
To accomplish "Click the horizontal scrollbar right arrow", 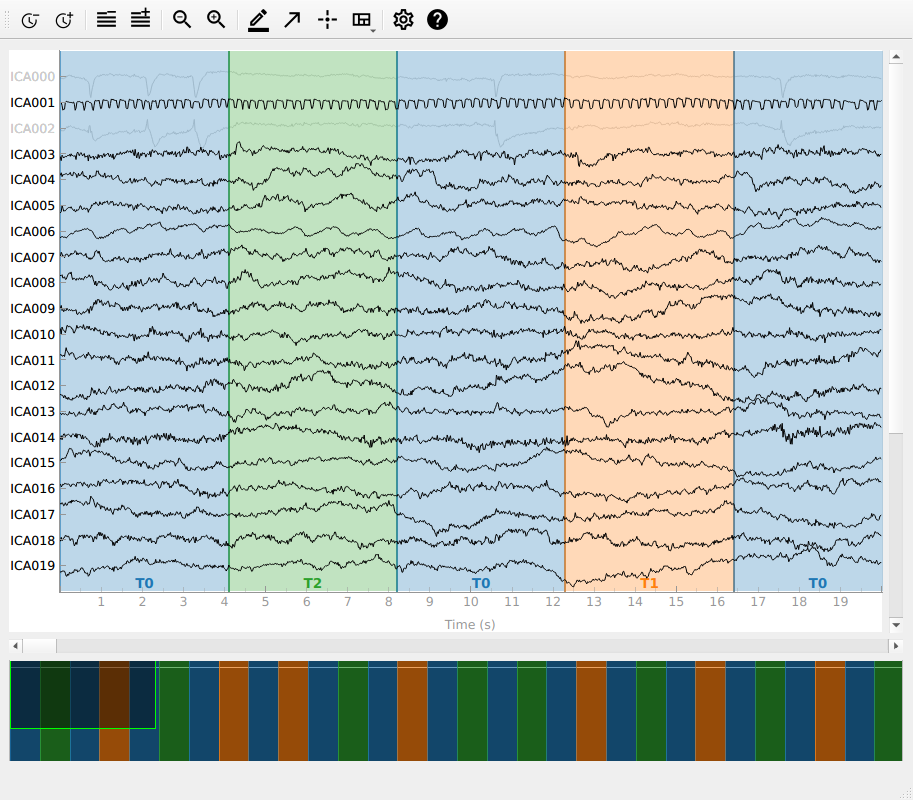I will 895,646.
